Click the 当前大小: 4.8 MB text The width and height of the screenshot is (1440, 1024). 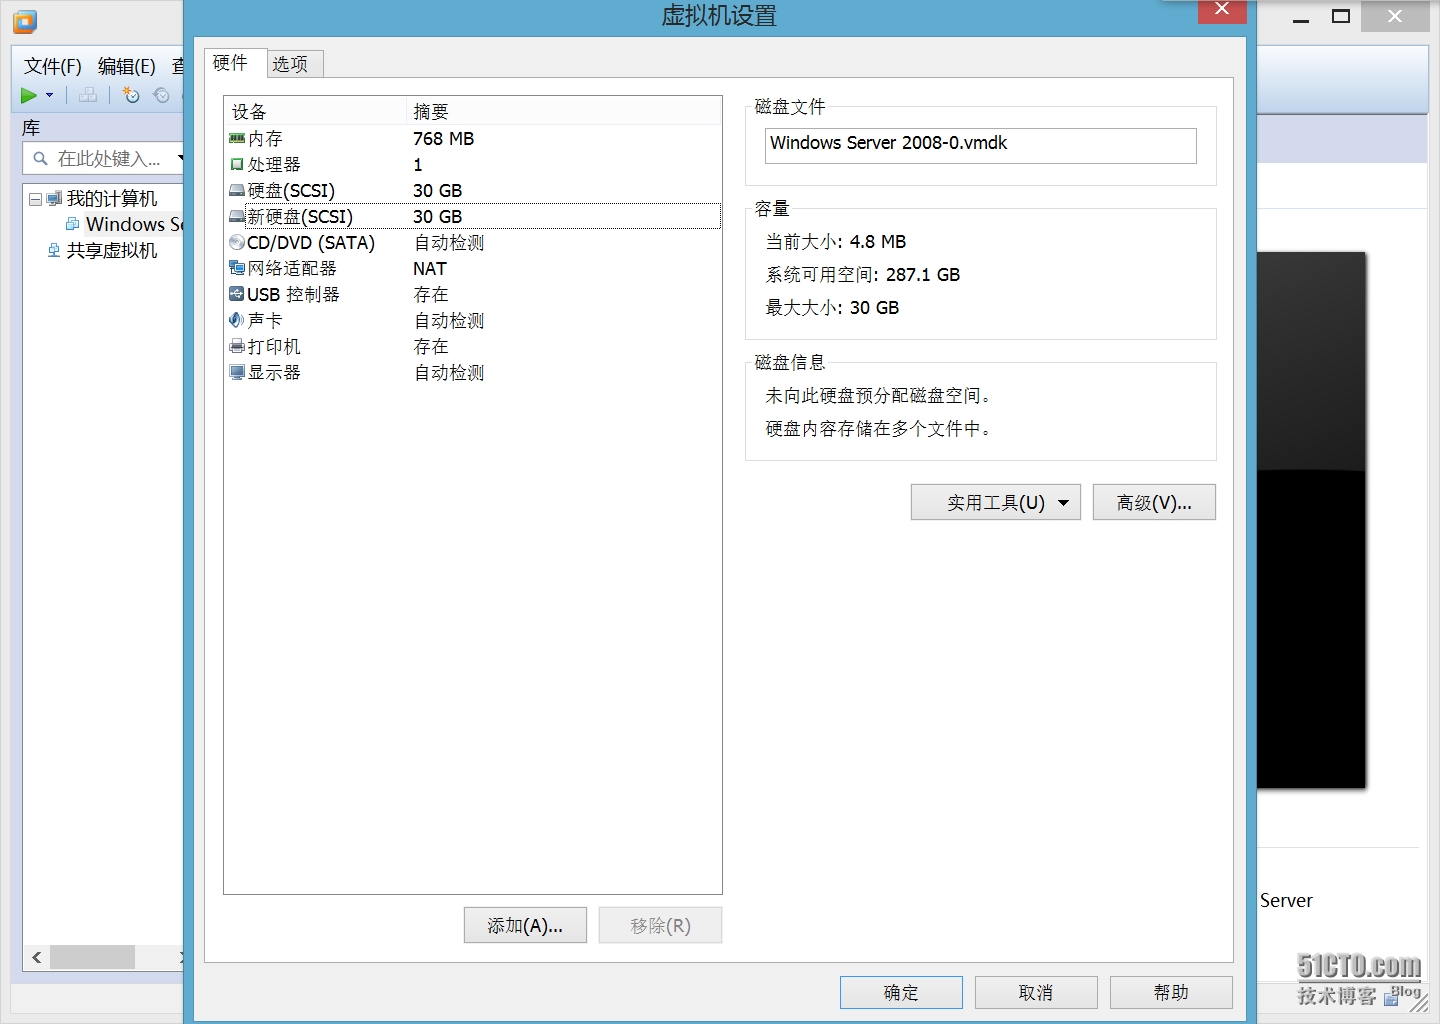(836, 241)
